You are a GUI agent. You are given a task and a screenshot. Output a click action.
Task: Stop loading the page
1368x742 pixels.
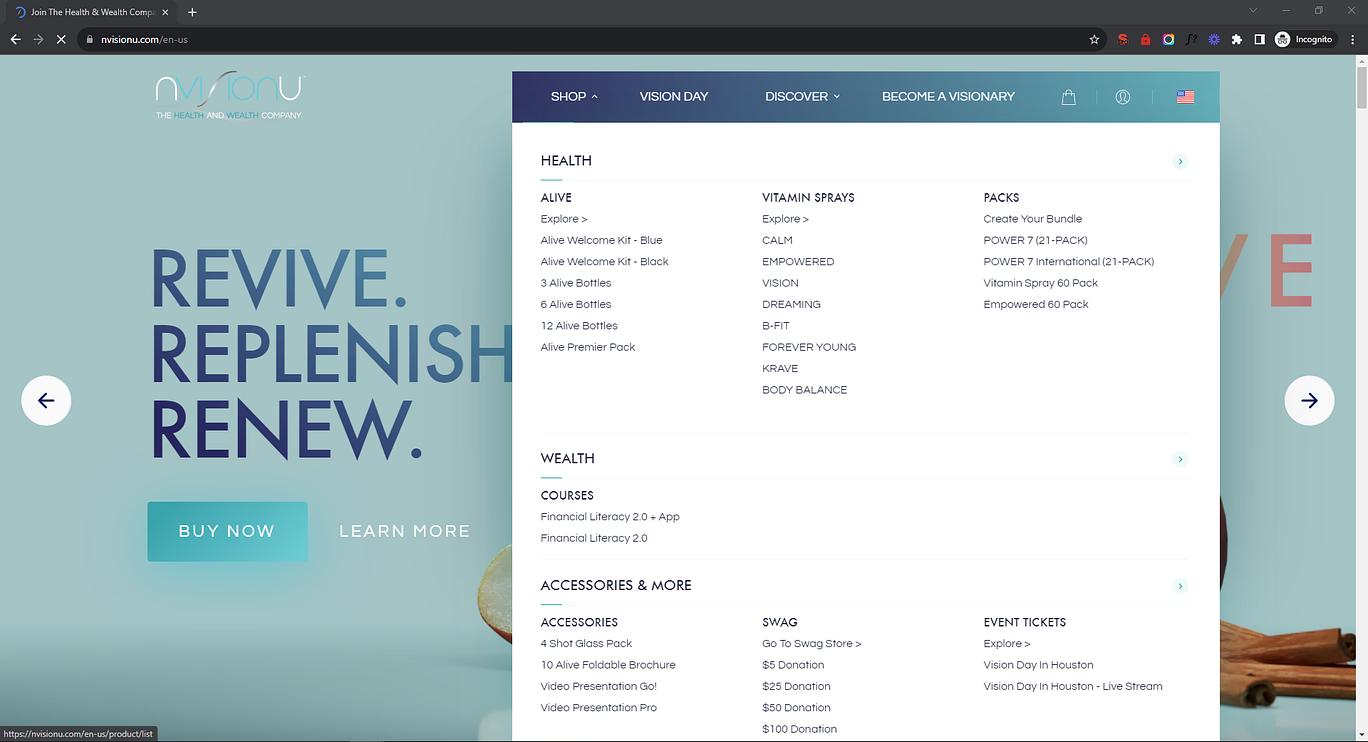pyautogui.click(x=61, y=39)
